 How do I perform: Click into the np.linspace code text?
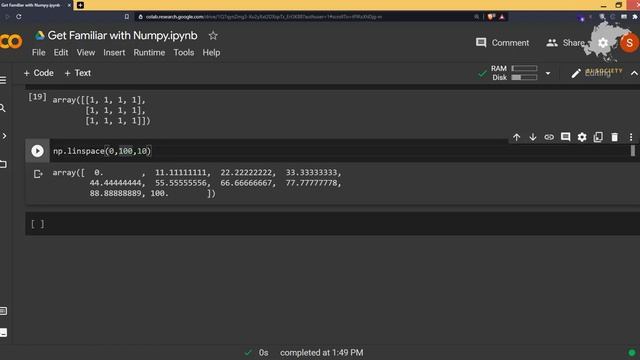[102, 151]
